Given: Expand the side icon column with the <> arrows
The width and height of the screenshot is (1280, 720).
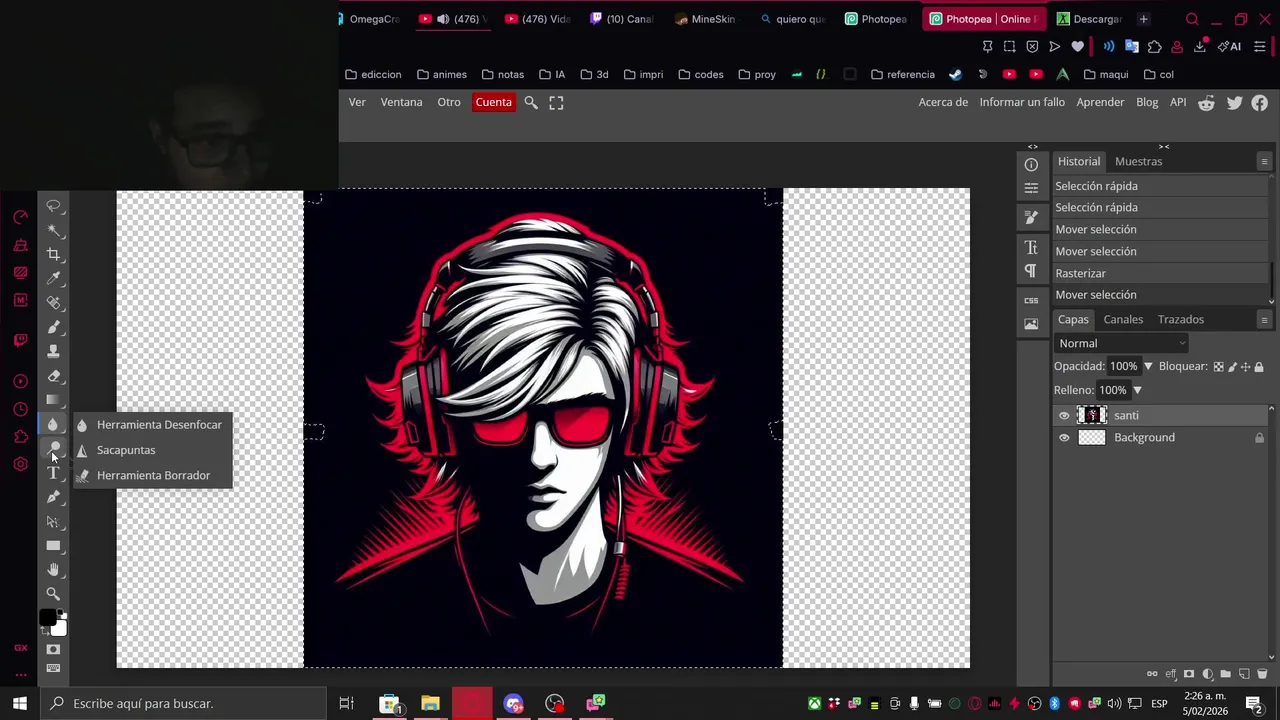Looking at the screenshot, I should point(1033,147).
